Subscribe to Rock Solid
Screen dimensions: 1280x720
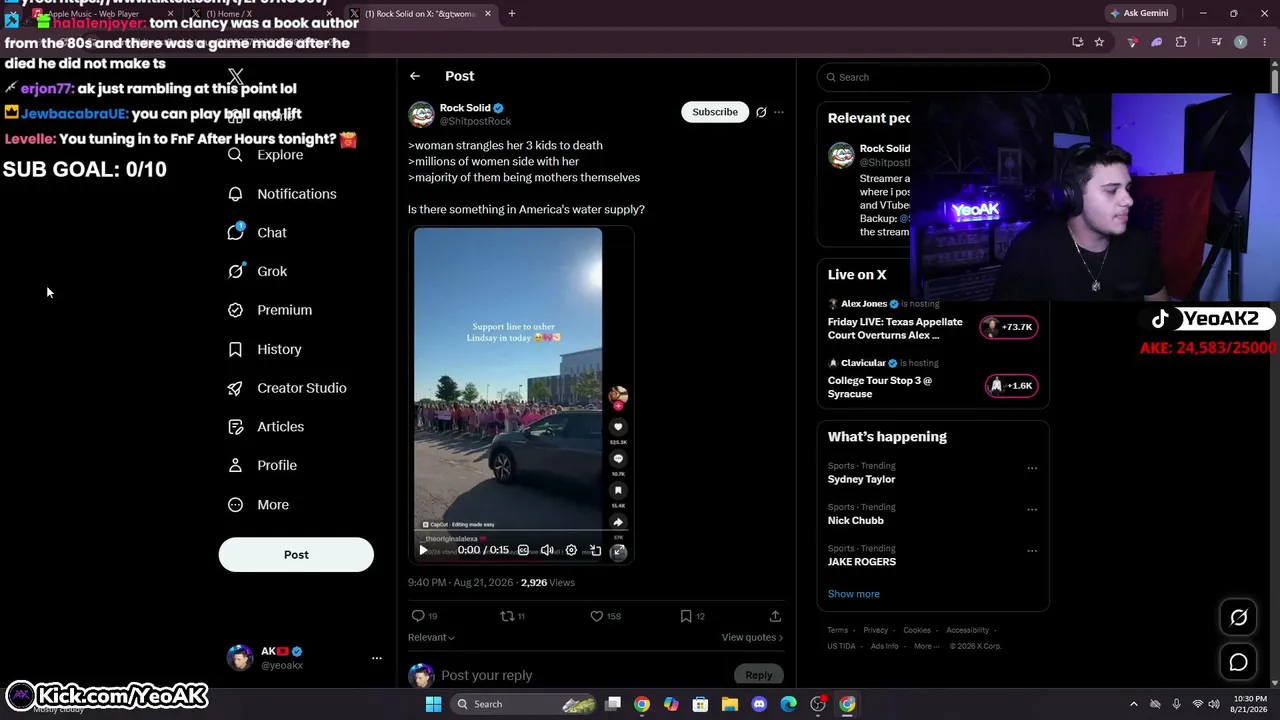[715, 112]
